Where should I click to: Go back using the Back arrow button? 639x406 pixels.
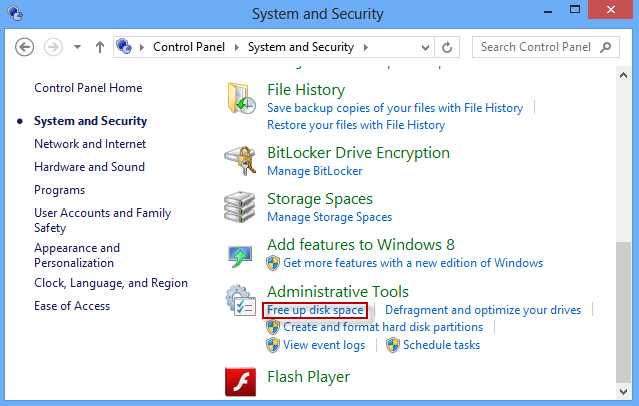click(x=26, y=47)
